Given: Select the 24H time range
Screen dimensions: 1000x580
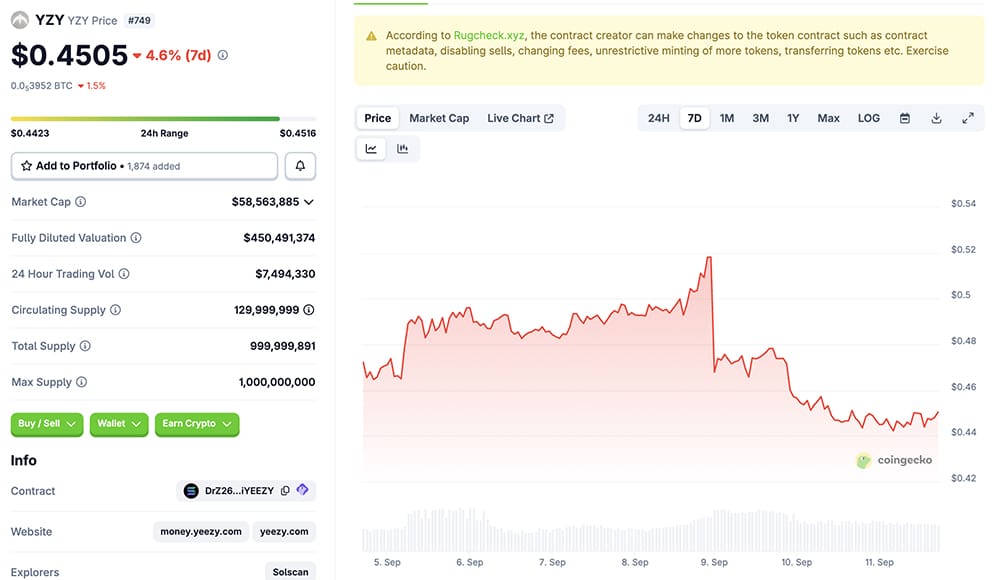Looking at the screenshot, I should click(659, 118).
